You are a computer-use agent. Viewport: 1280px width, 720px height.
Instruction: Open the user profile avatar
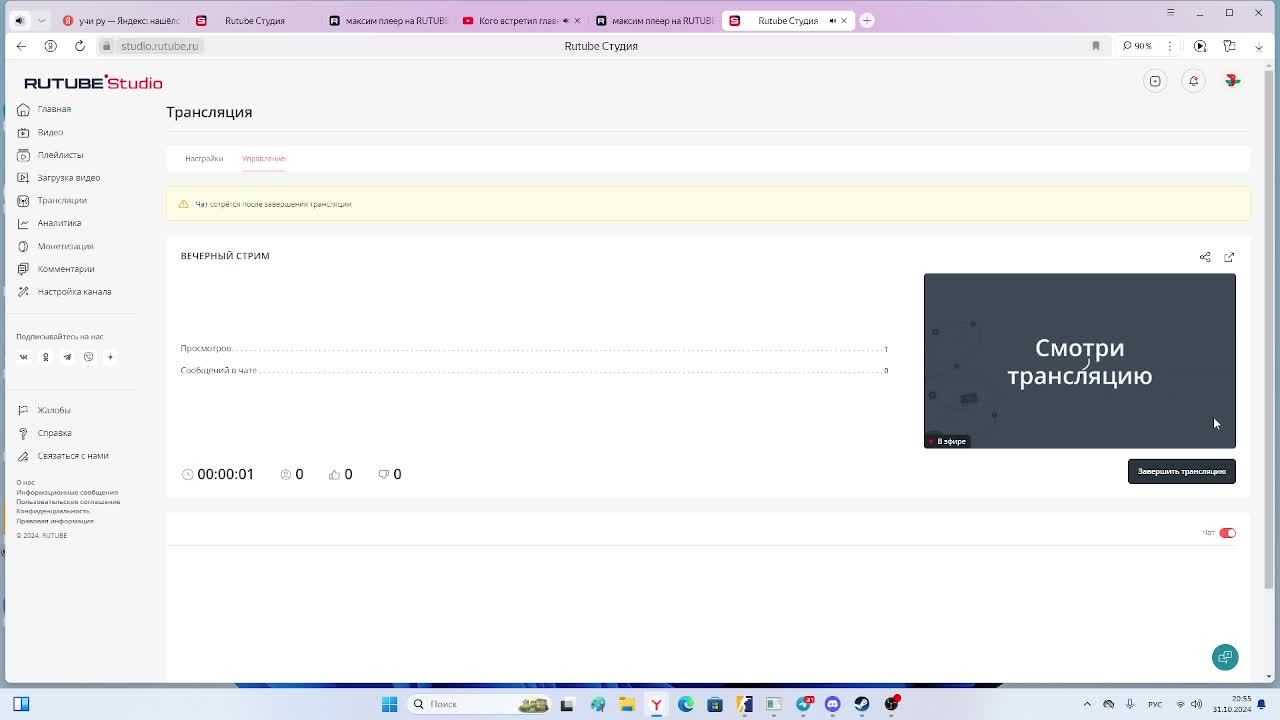[1232, 81]
